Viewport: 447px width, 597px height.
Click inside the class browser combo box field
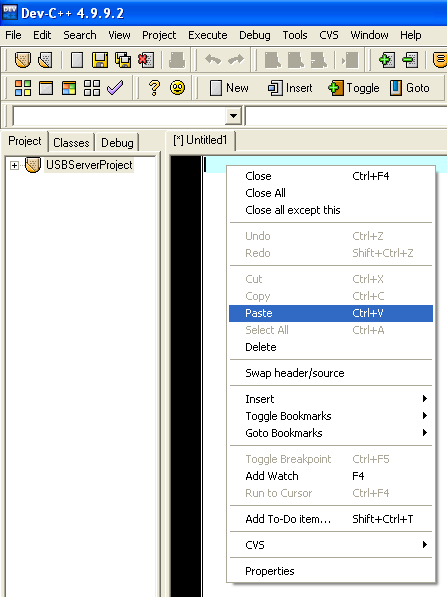tap(119, 116)
